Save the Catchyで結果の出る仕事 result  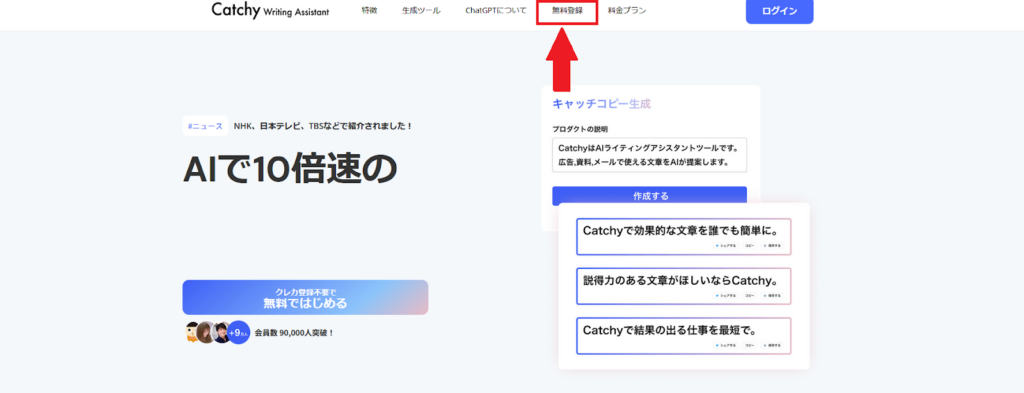[x=772, y=345]
